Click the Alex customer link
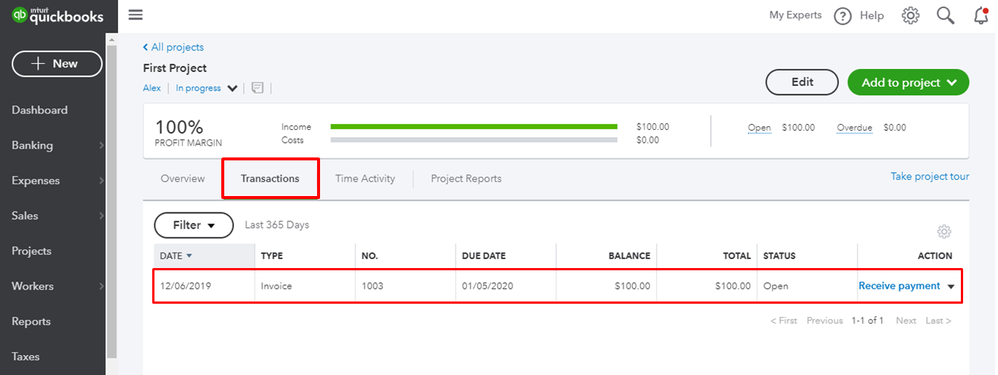 tap(151, 88)
